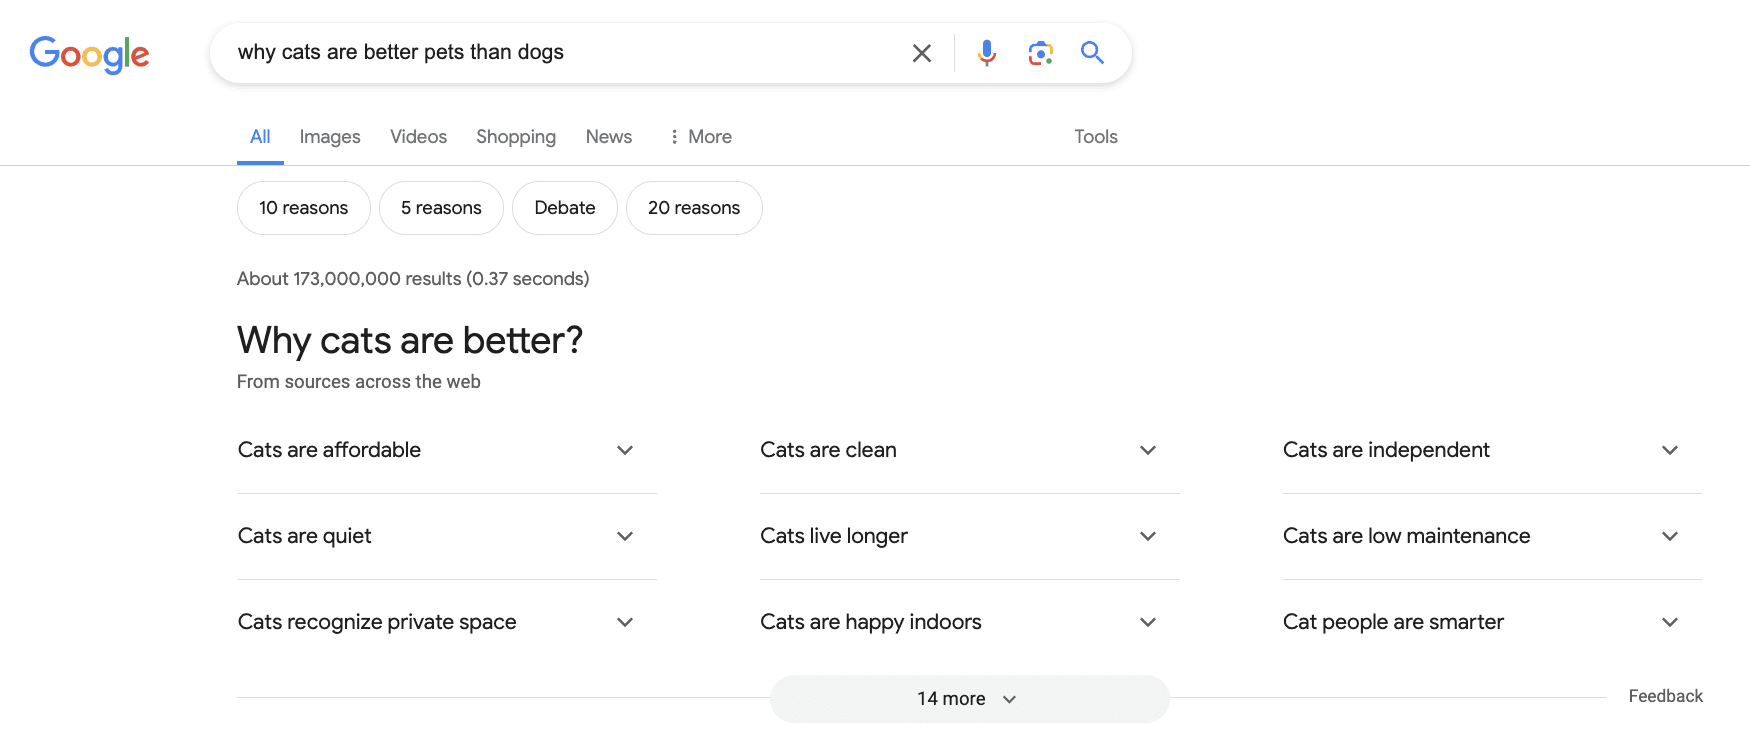The height and width of the screenshot is (746, 1750).
Task: Send Feedback on these results
Action: pos(1665,695)
